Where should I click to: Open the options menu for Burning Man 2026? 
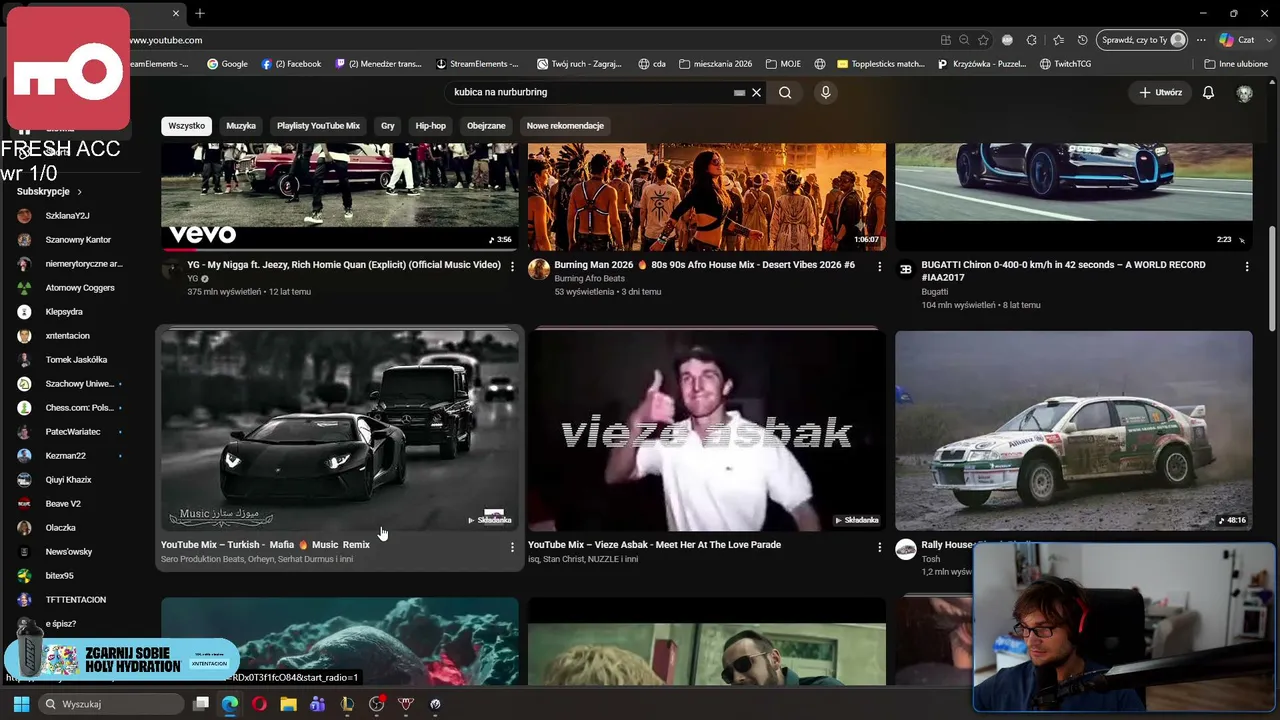[x=879, y=267]
